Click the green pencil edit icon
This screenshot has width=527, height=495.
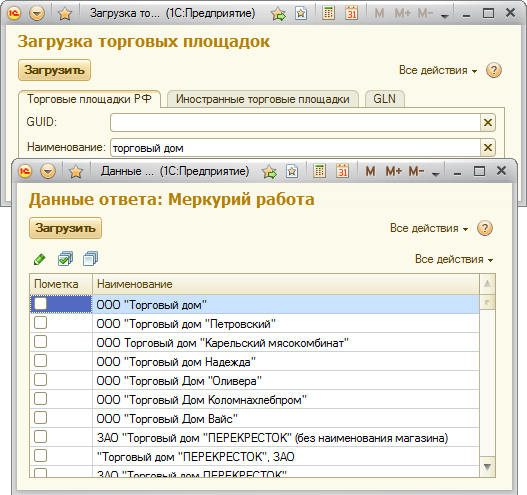[40, 259]
